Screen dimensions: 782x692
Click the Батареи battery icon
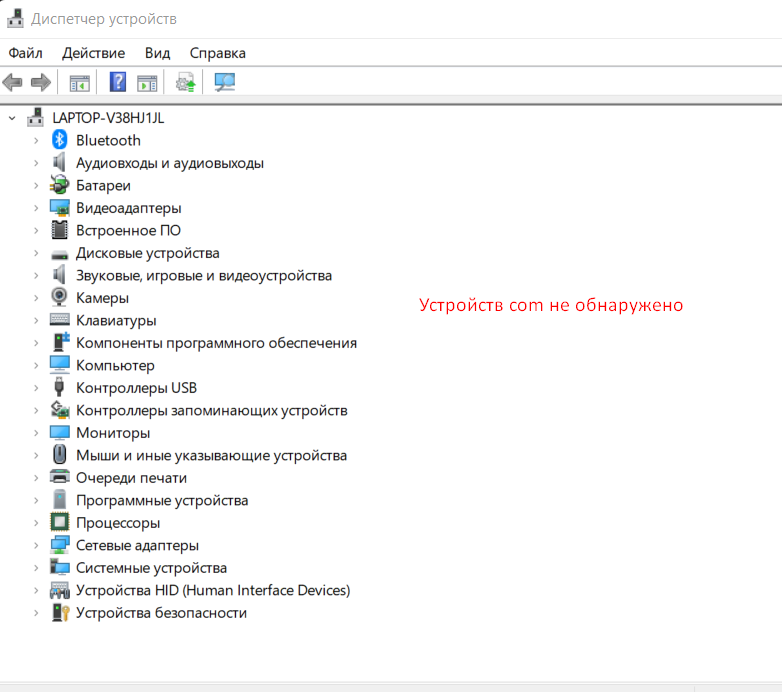(x=59, y=184)
